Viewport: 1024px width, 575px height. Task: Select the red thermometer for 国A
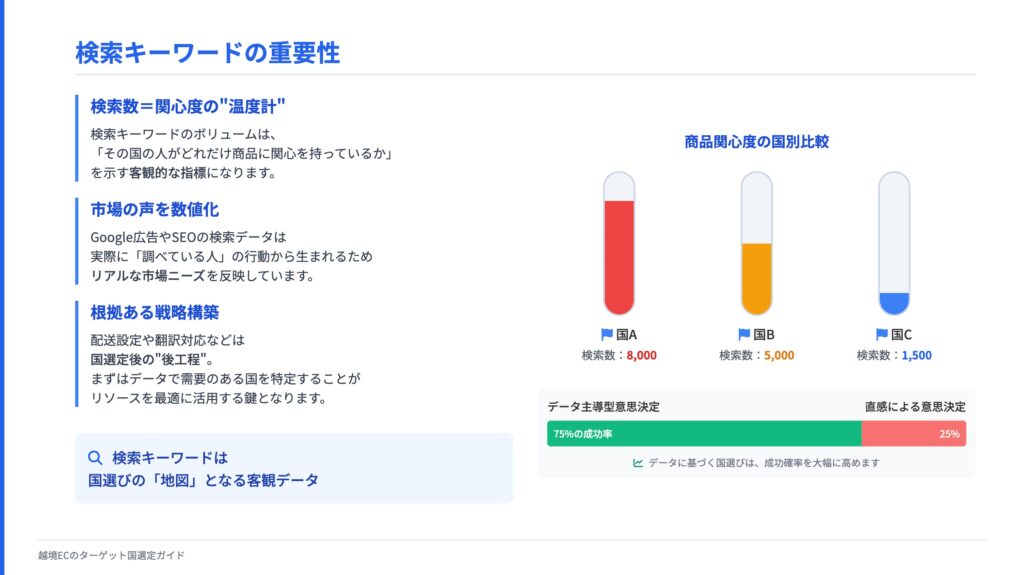619,243
